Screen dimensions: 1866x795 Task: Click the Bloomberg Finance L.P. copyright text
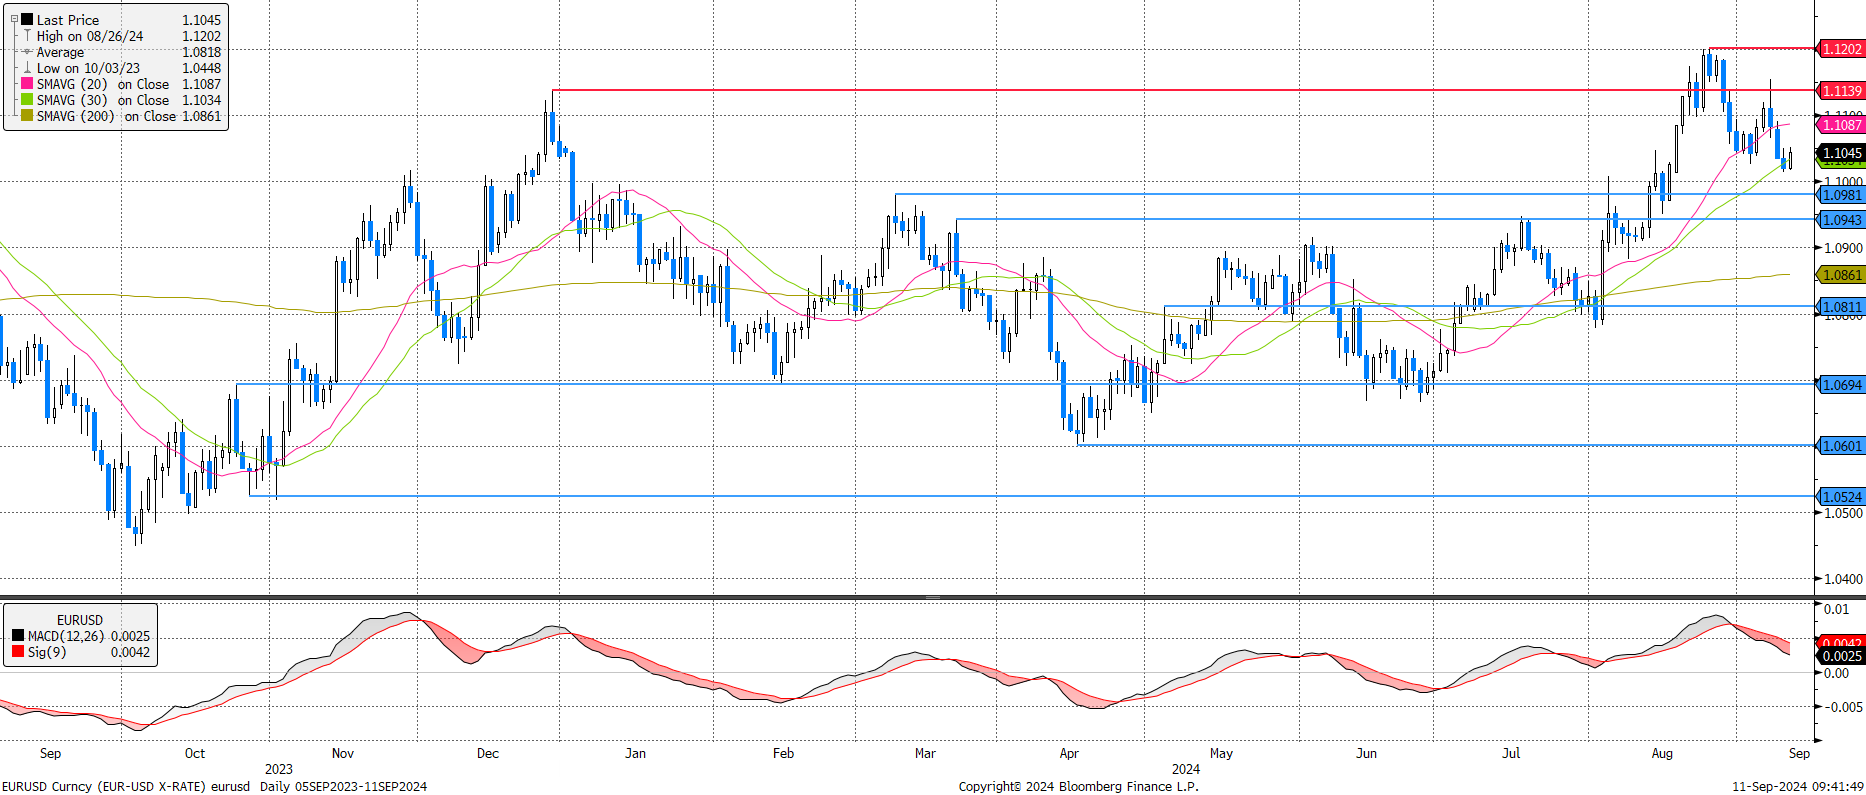[1078, 786]
